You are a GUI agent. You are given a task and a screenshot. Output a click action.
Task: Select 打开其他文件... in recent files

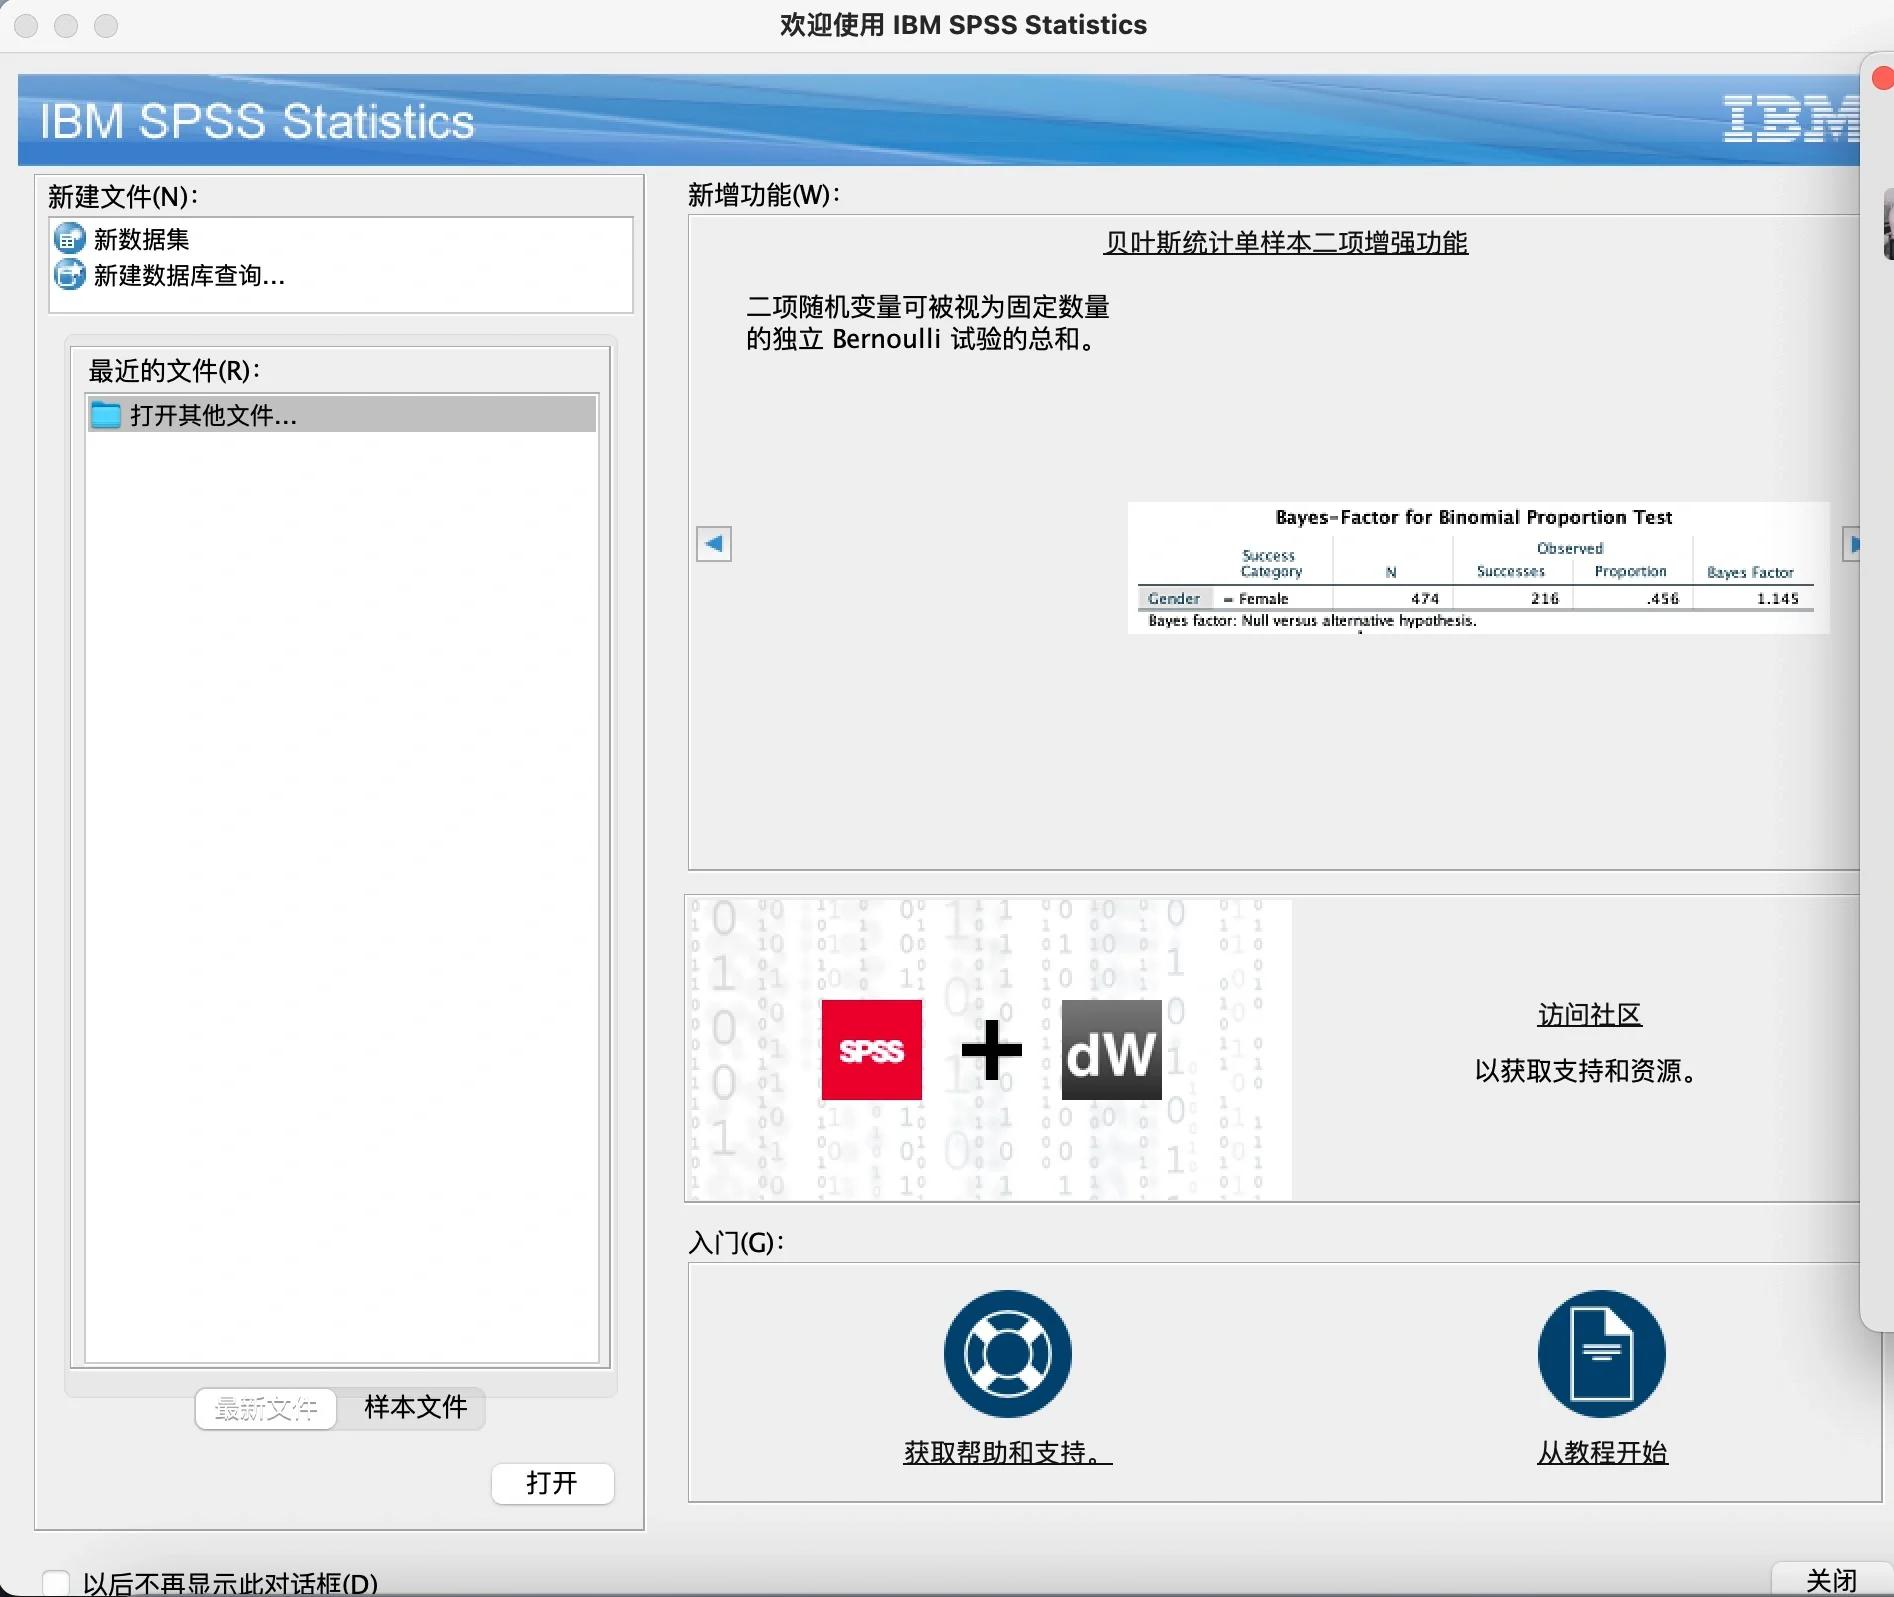click(x=341, y=414)
